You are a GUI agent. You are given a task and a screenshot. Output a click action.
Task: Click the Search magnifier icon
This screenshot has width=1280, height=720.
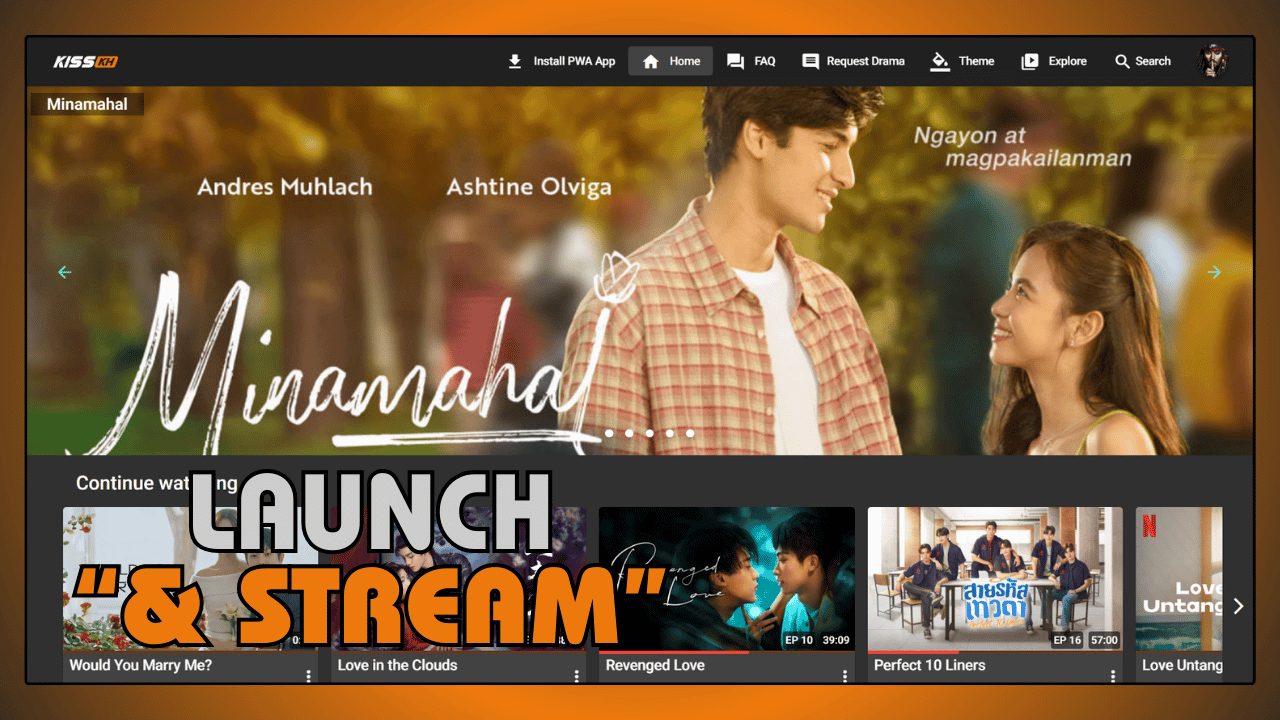point(1121,61)
